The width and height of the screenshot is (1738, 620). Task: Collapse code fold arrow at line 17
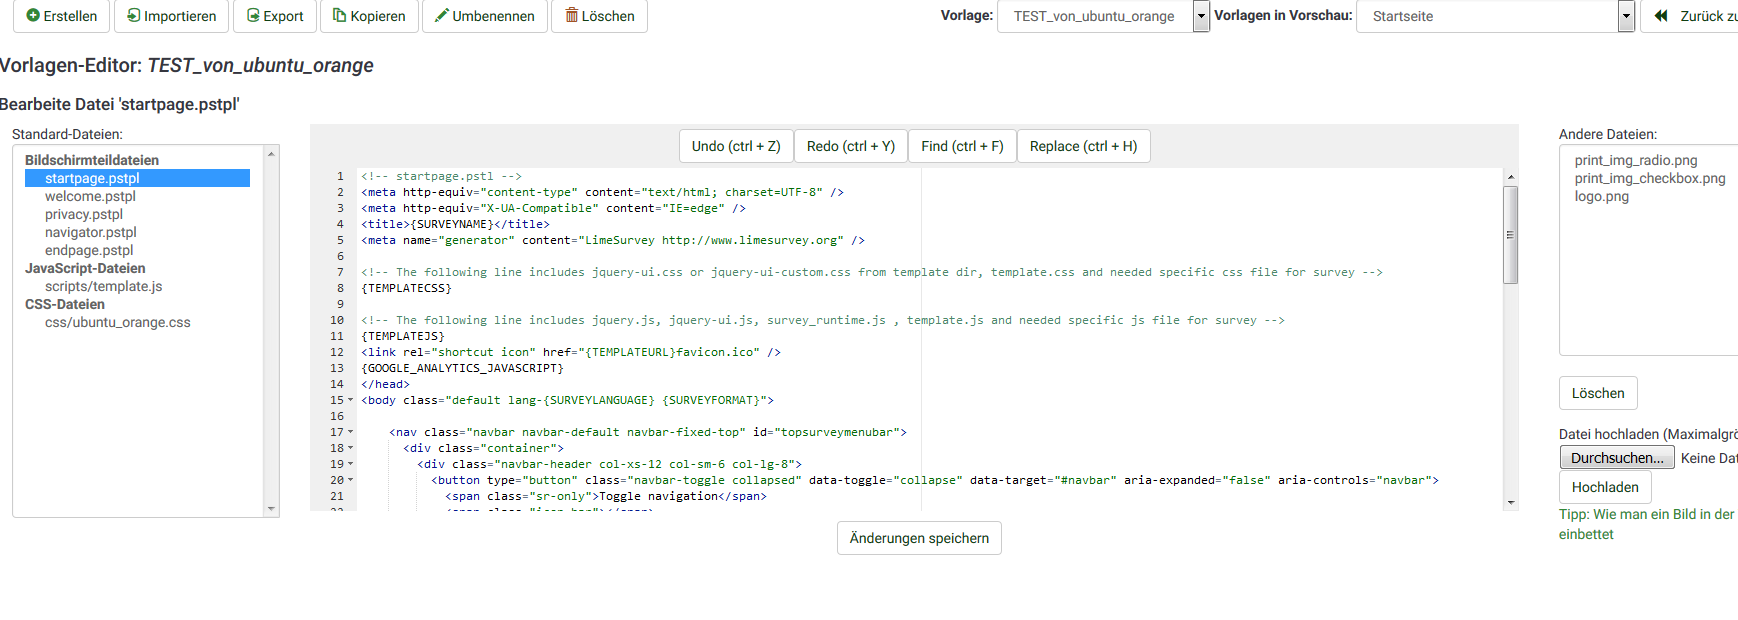350,432
